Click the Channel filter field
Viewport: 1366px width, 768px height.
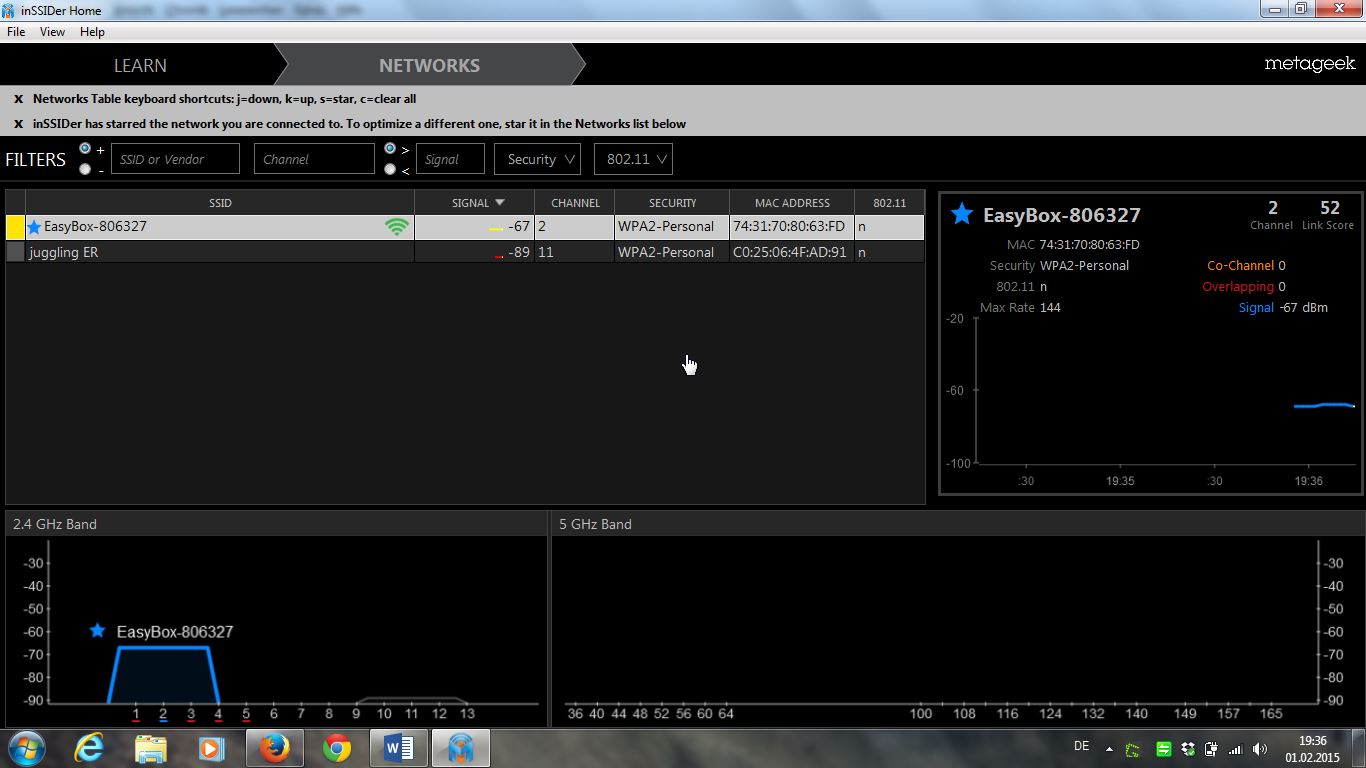(314, 159)
